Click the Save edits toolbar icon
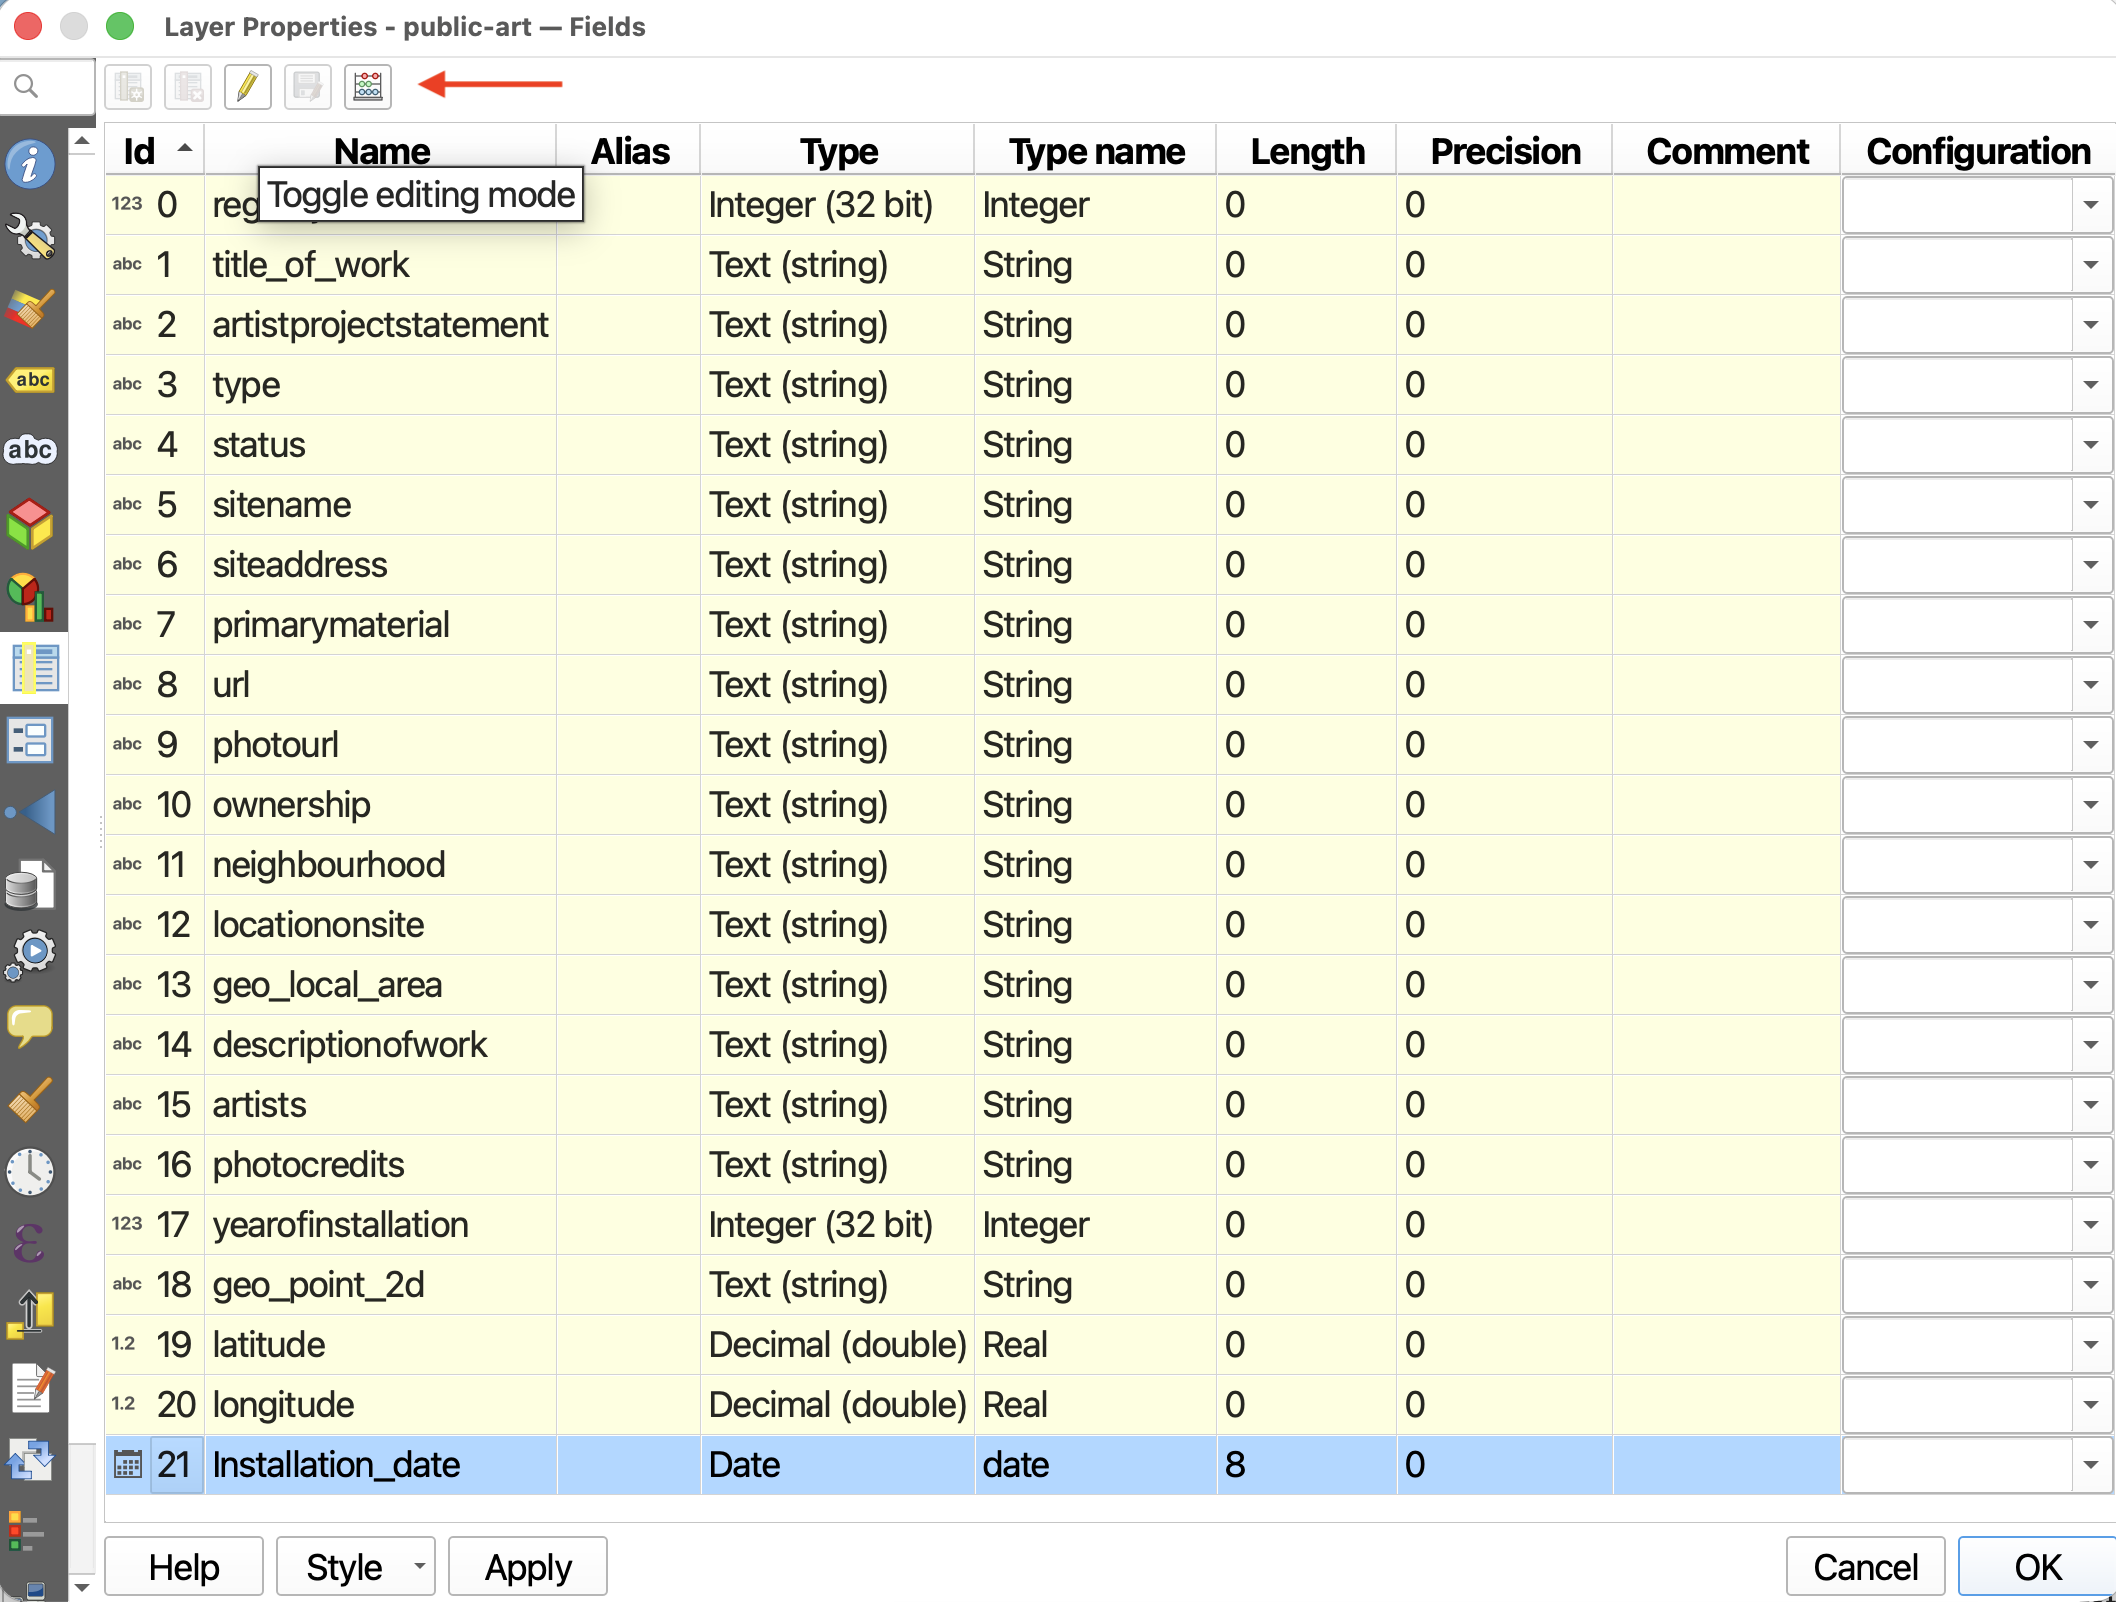2116x1602 pixels. (308, 87)
